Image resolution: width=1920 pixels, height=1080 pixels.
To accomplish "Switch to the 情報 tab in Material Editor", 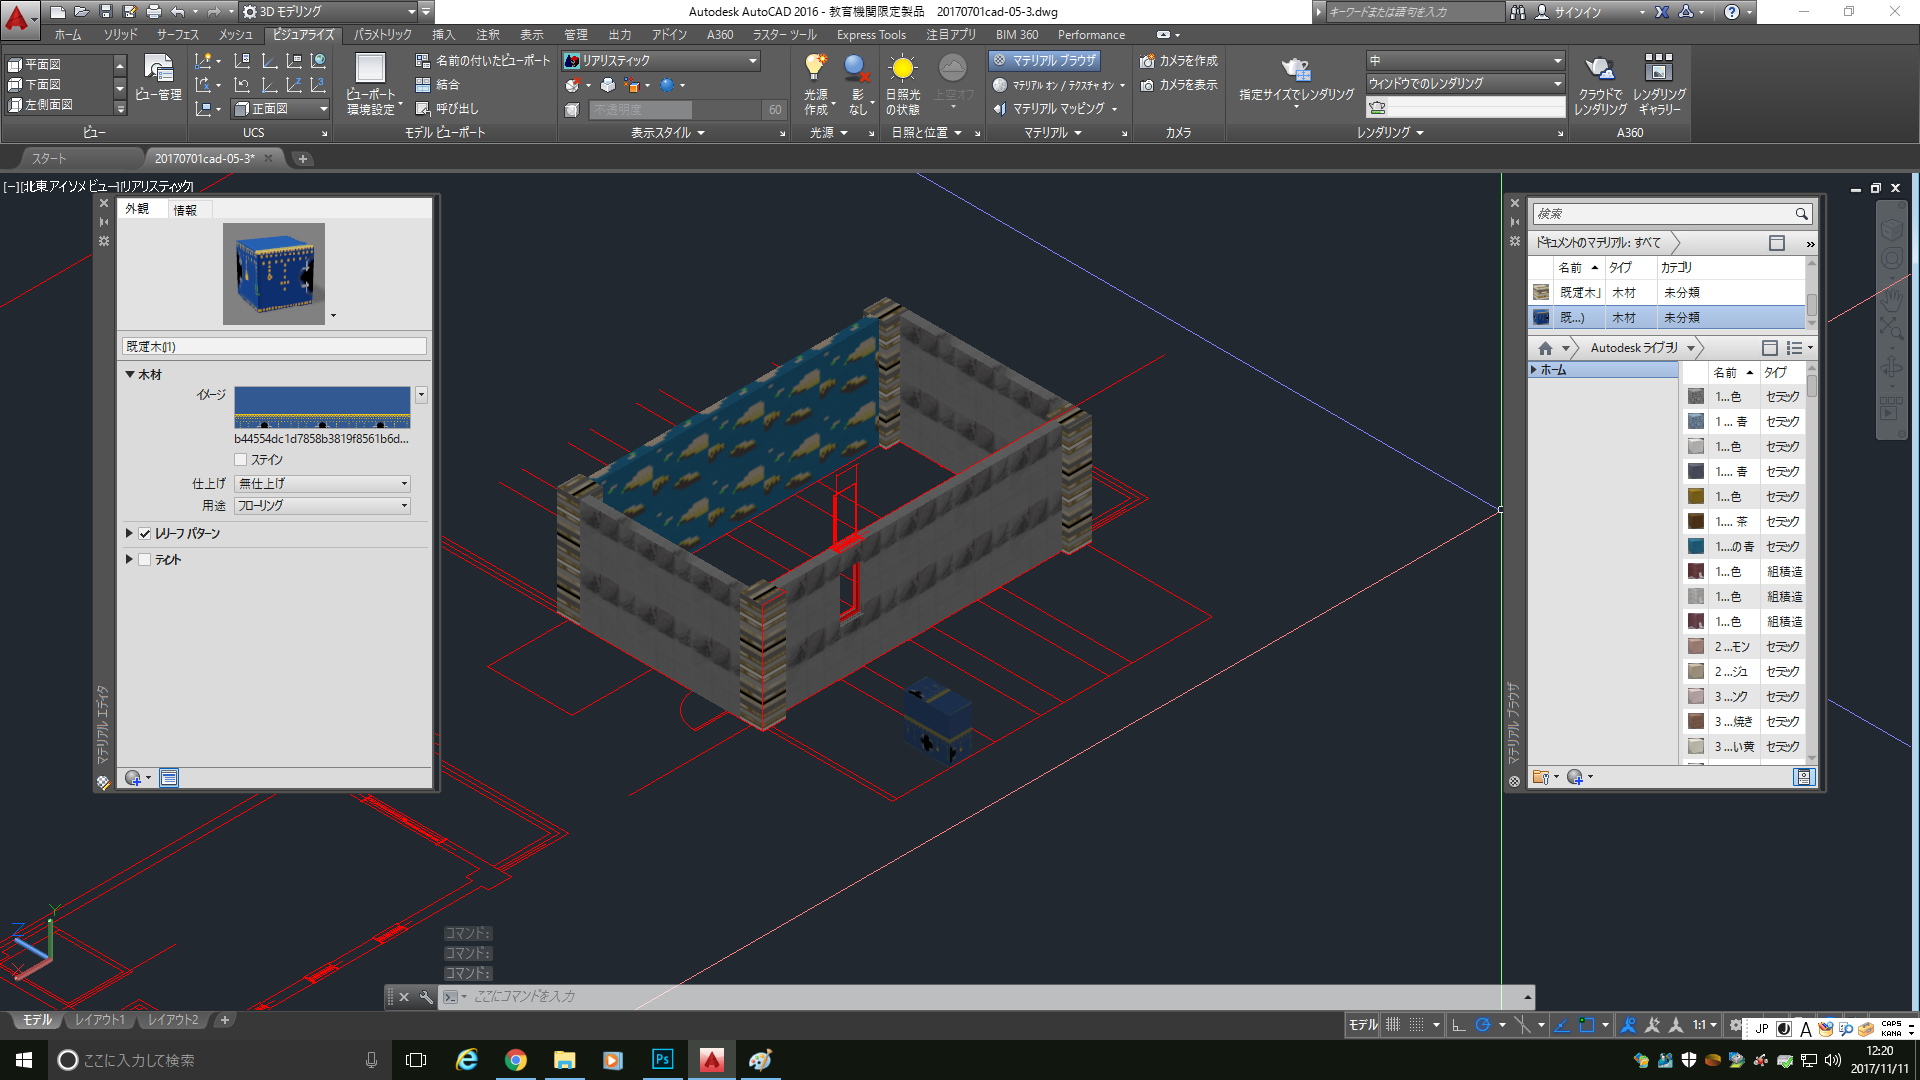I will (x=185, y=210).
